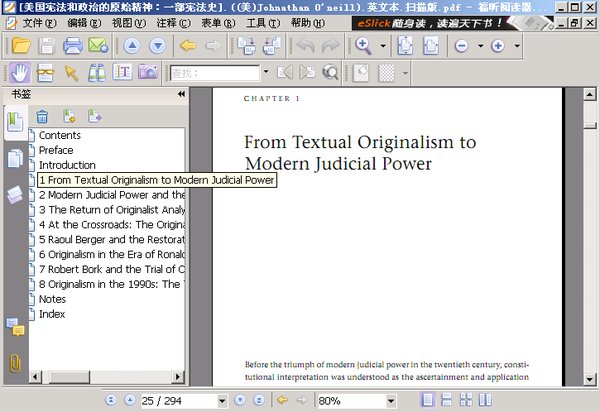Open the 视图(V) menu

click(128, 22)
